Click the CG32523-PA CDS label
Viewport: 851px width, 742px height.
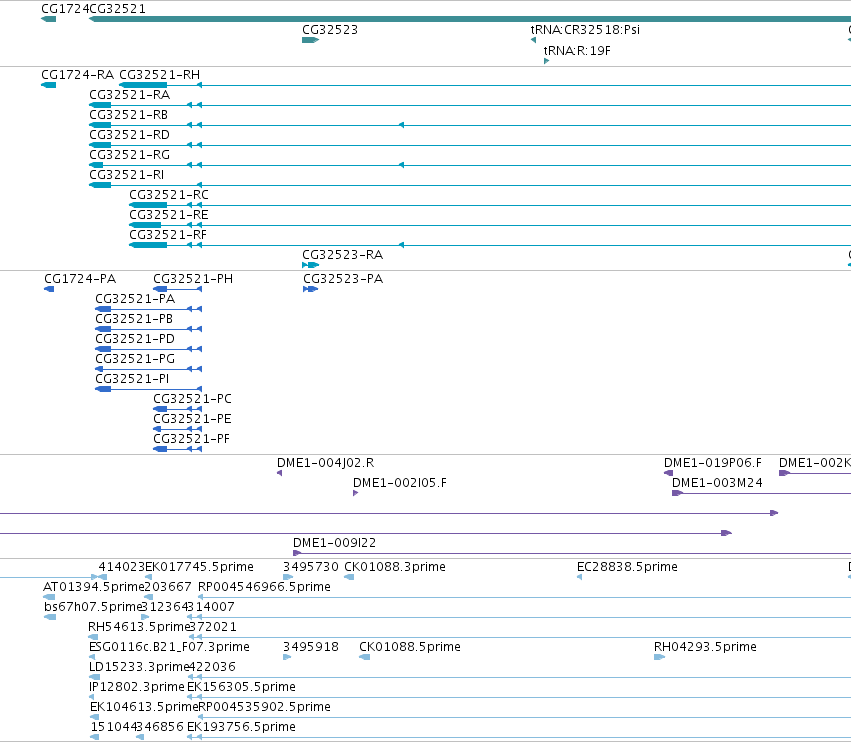click(343, 279)
